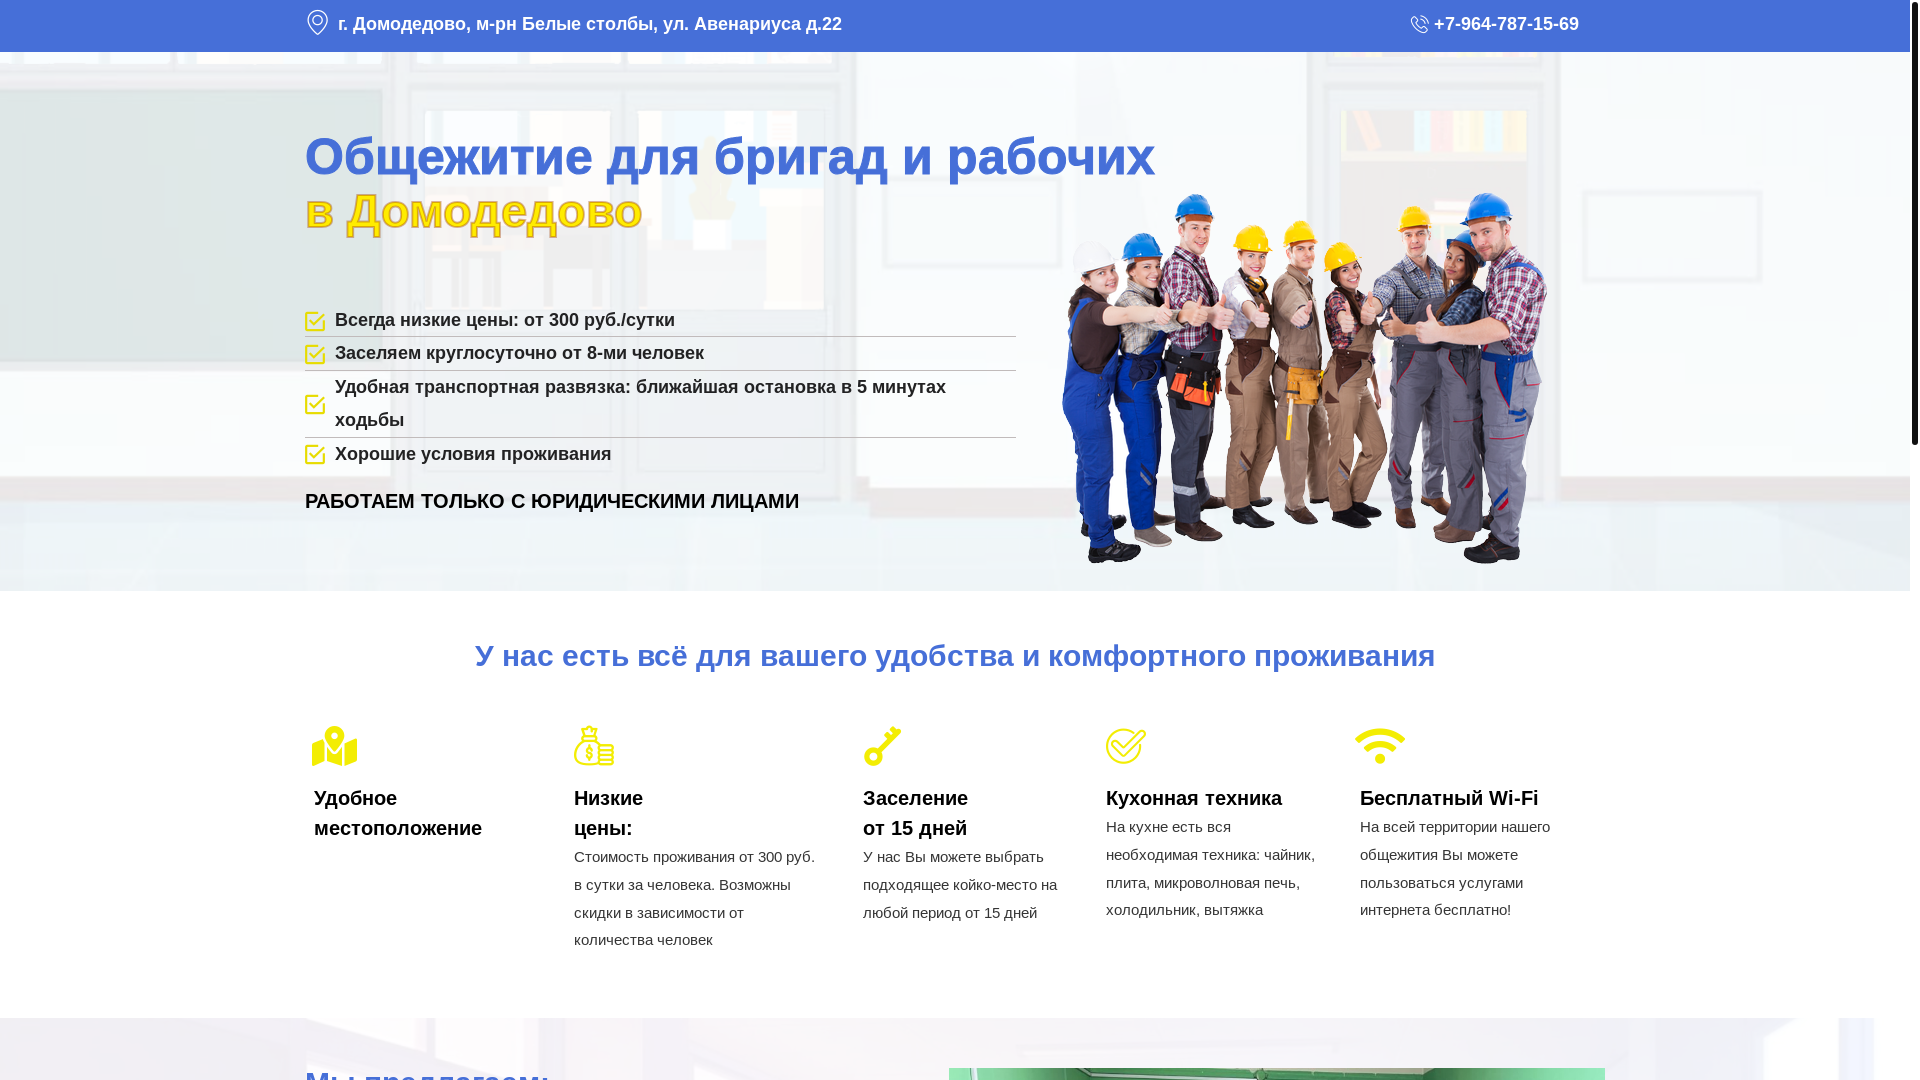Click the money bag icon above Низкие цены

(594, 746)
